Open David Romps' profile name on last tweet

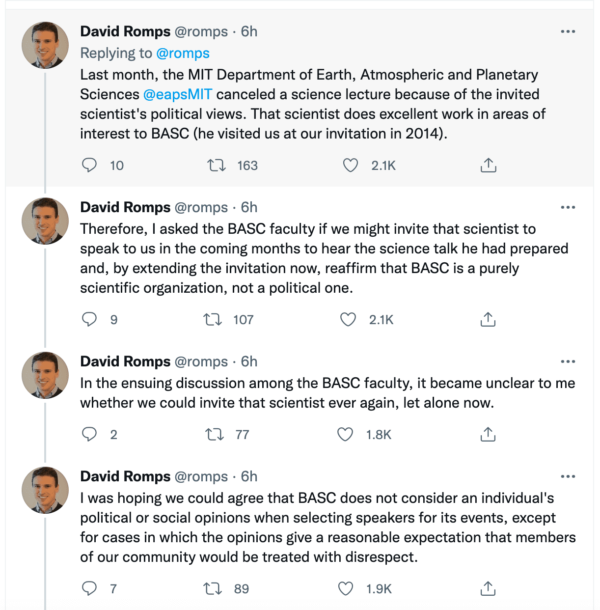(124, 476)
